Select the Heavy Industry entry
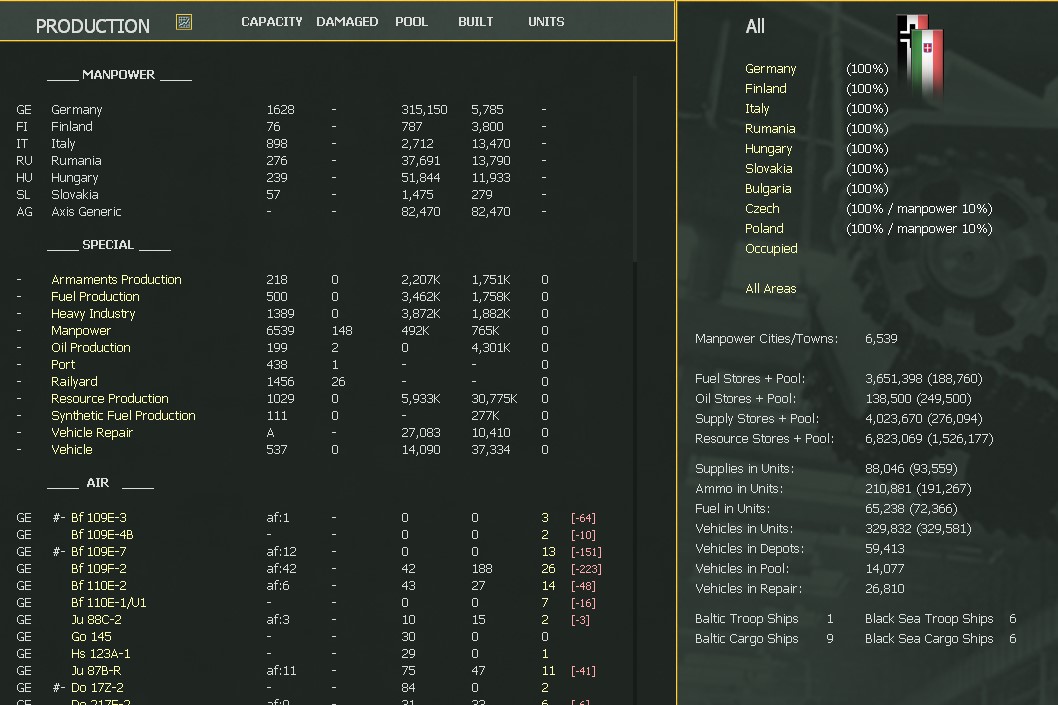Image resolution: width=1058 pixels, height=705 pixels. (93, 314)
